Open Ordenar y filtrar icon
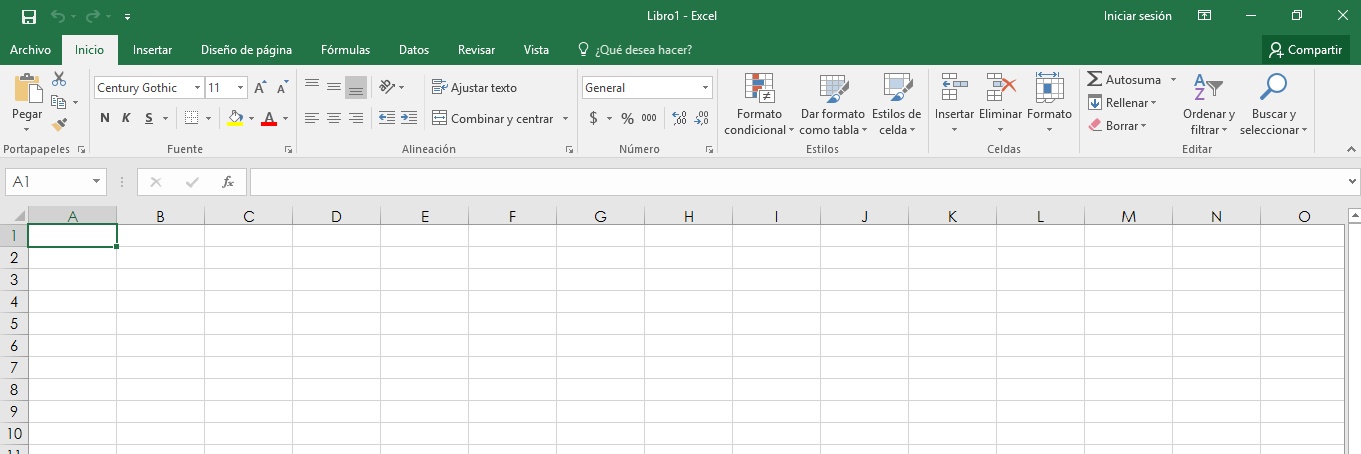The image size is (1361, 454). pyautogui.click(x=1208, y=88)
